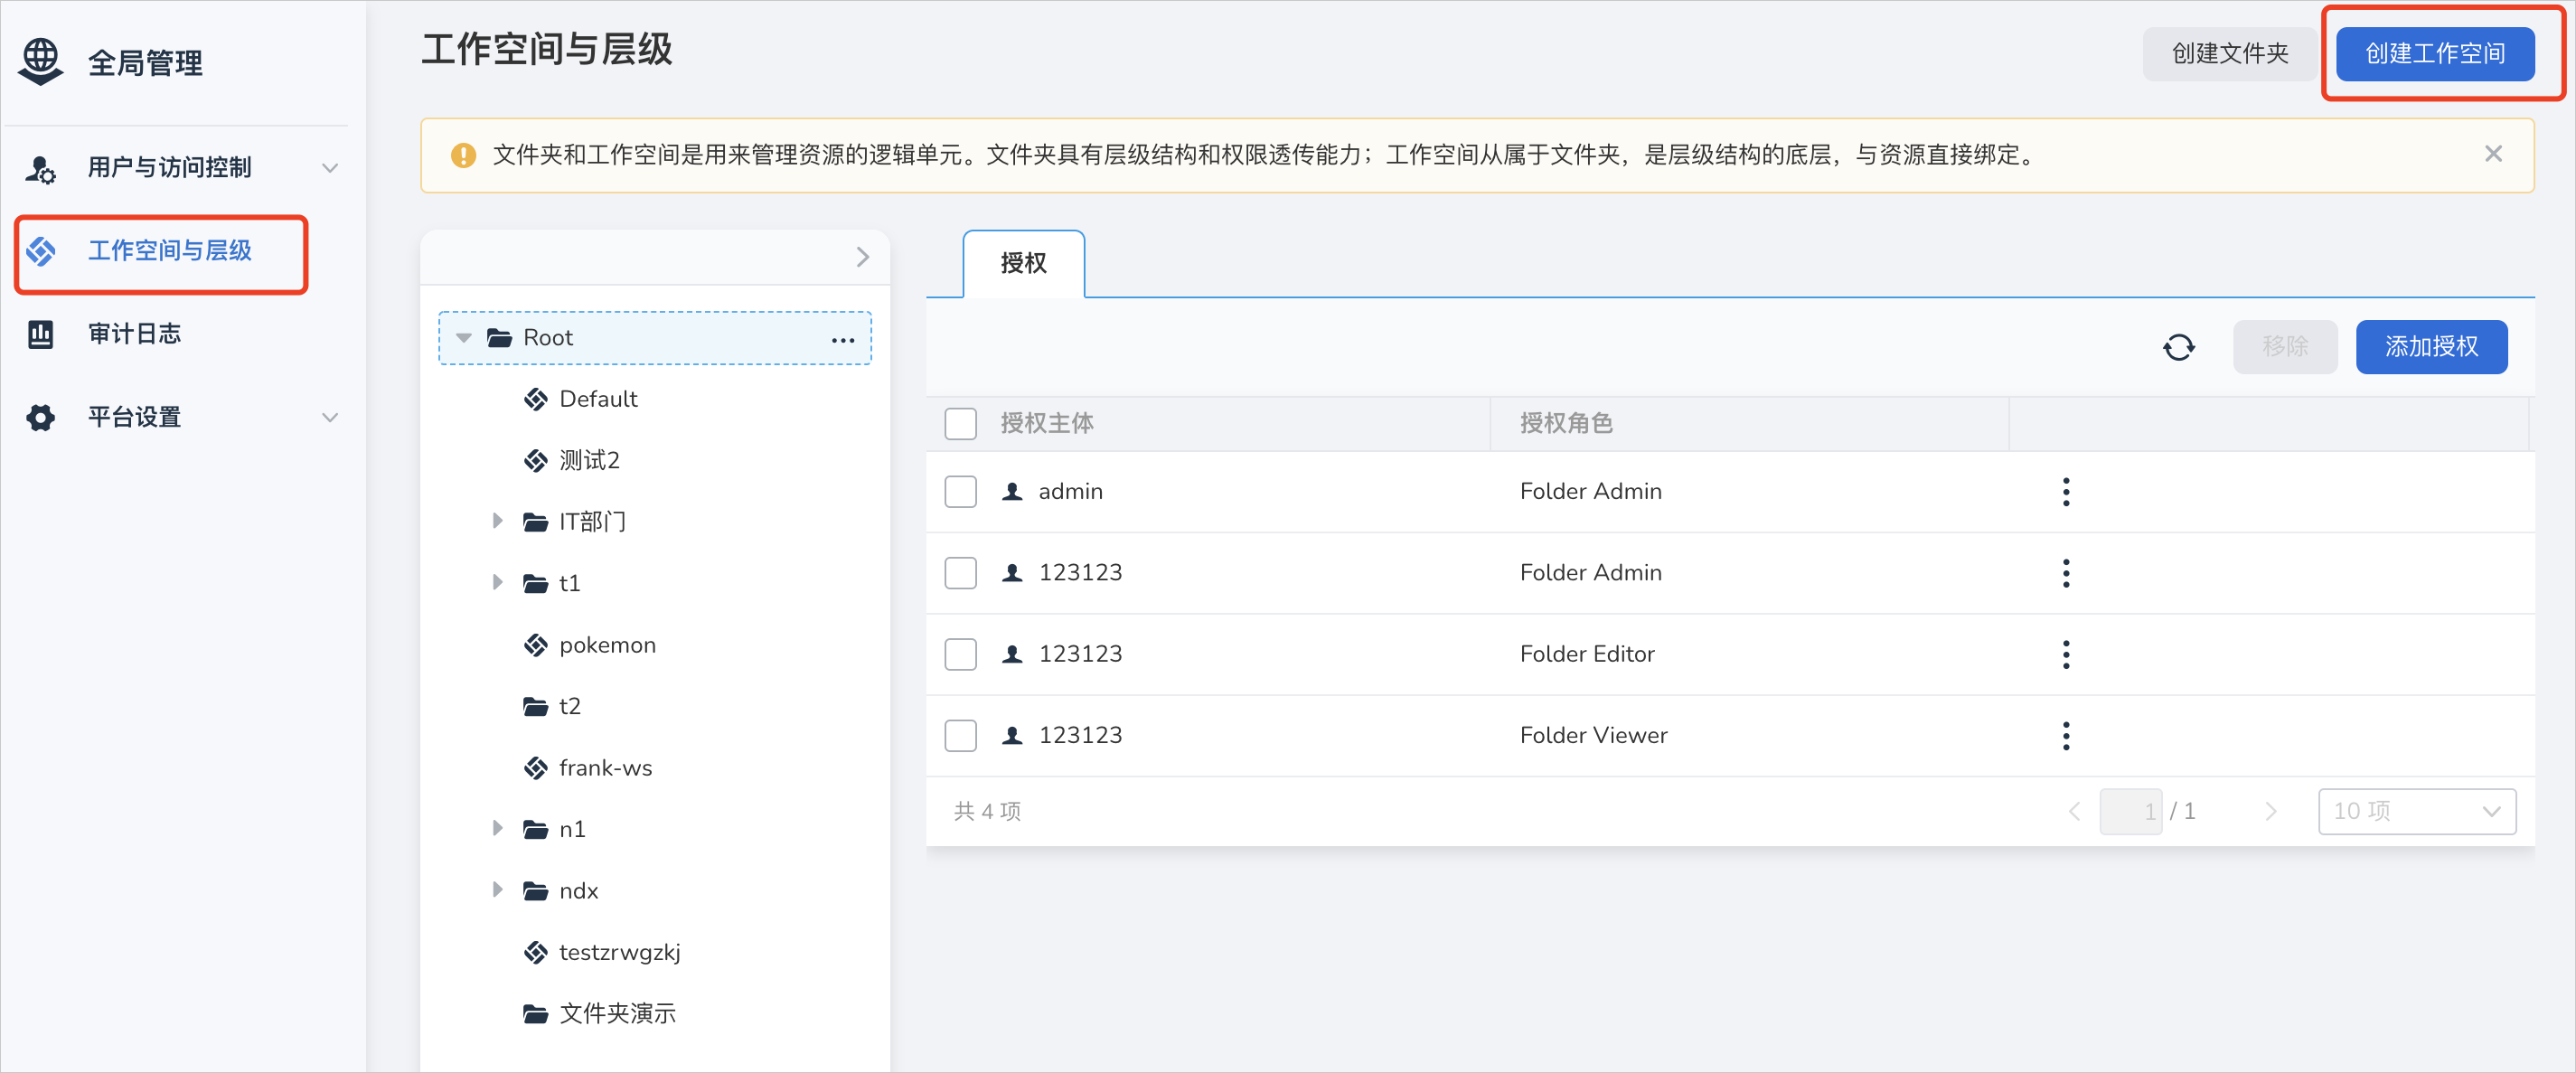2576x1073 pixels.
Task: Click the t1 folder icon
Action: tap(536, 584)
